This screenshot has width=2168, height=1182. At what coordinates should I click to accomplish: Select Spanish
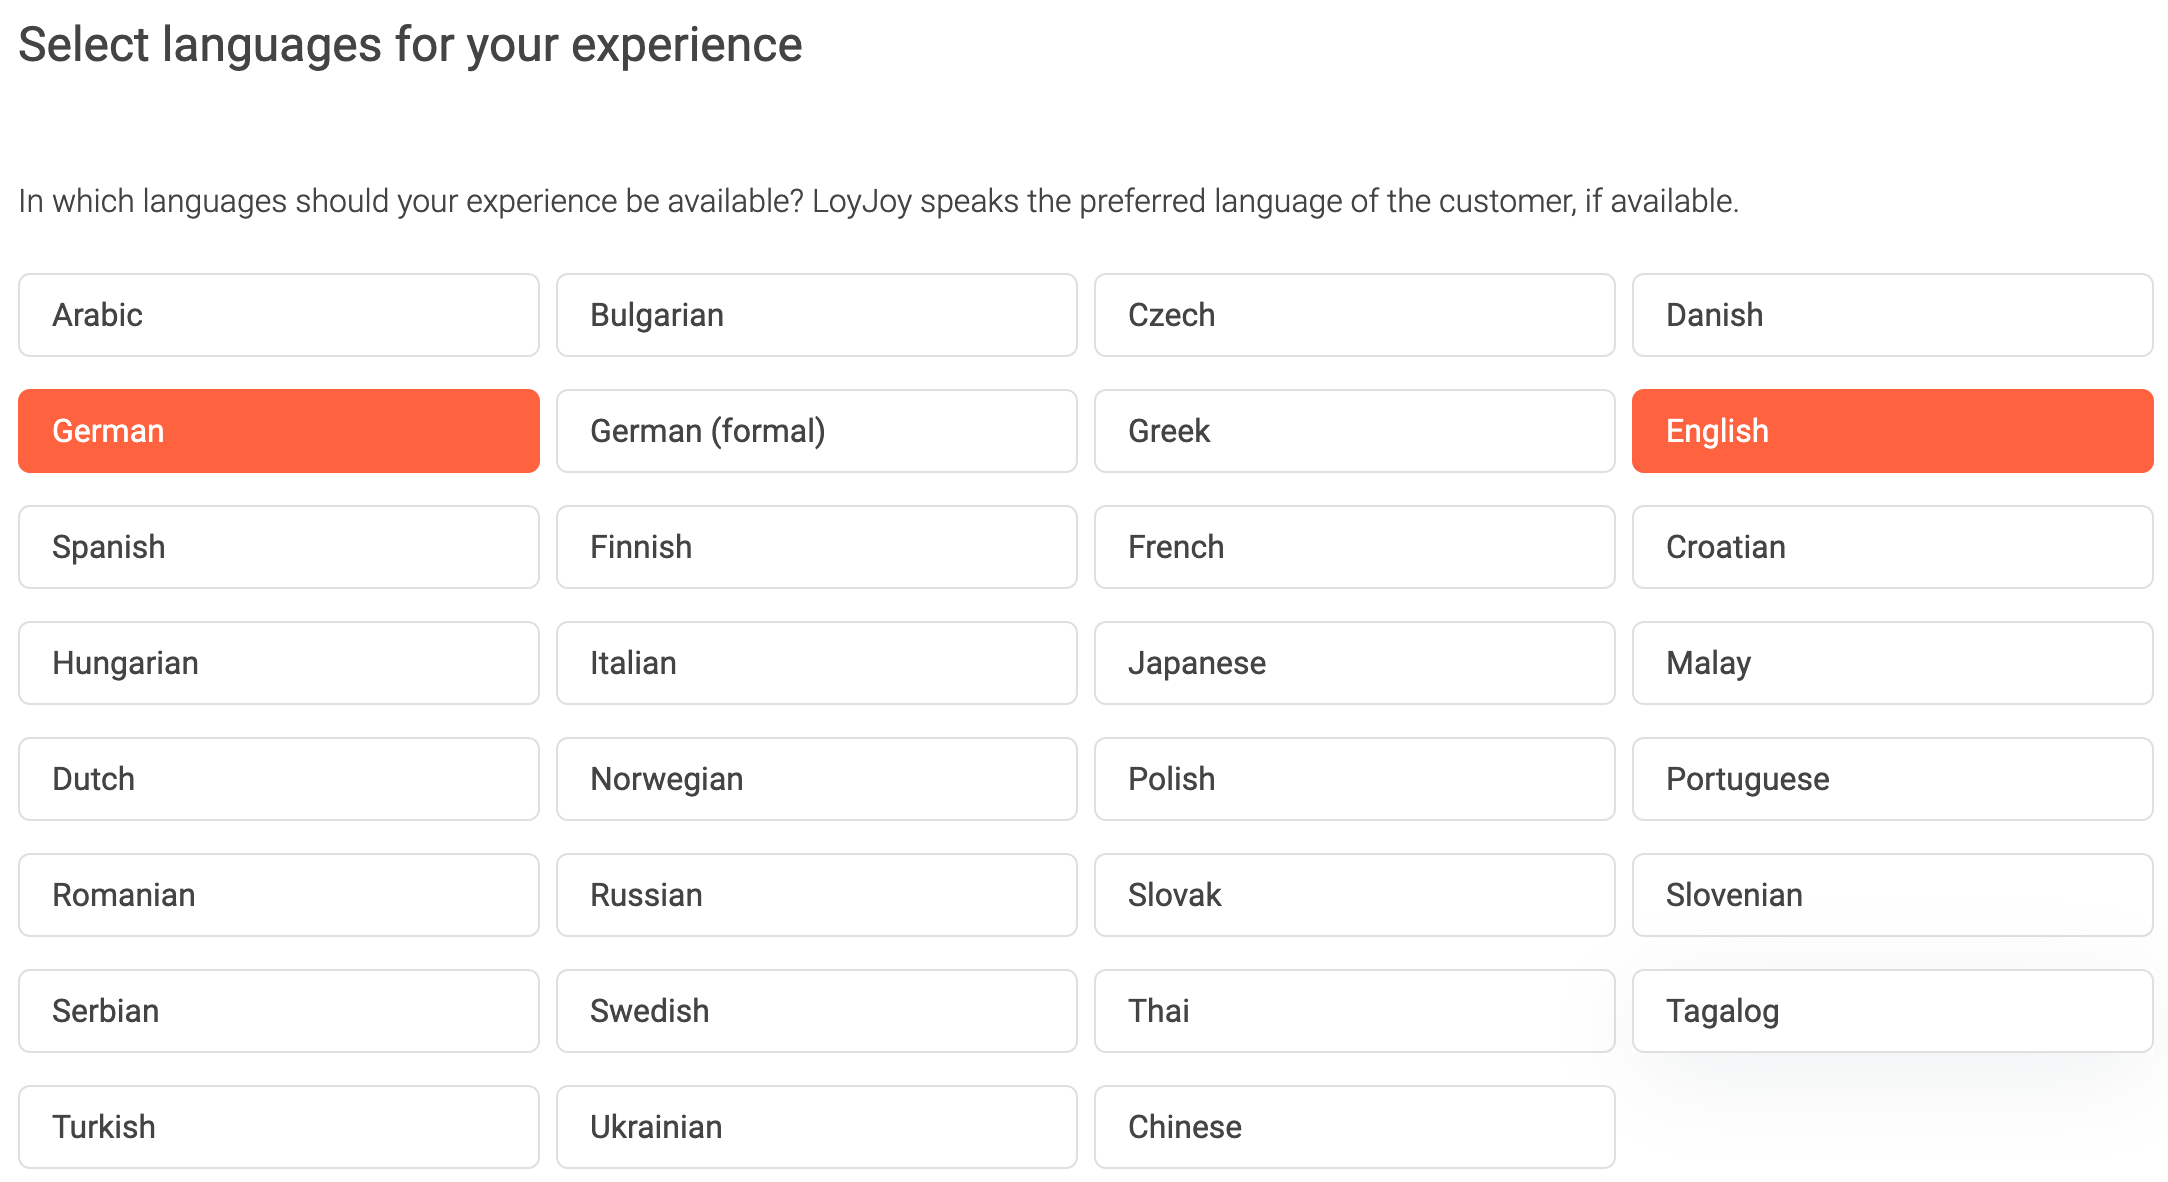tap(278, 547)
